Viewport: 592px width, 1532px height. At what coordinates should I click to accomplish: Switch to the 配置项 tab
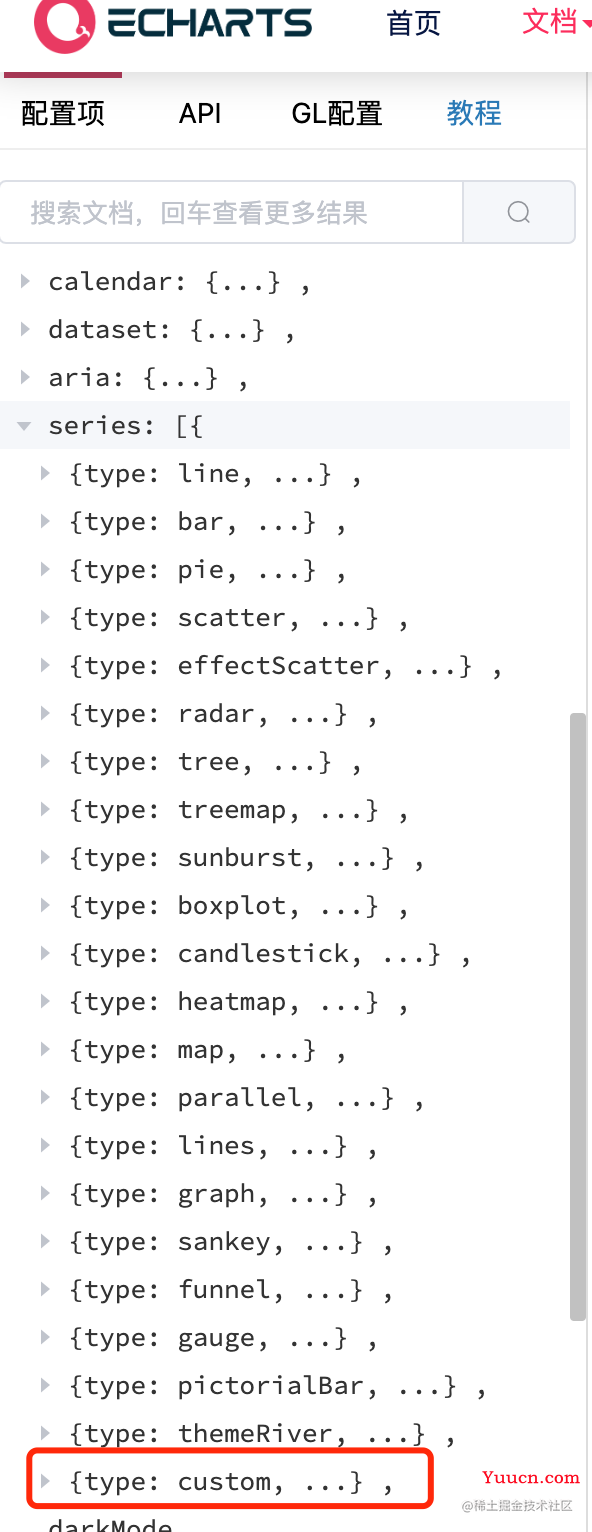tap(63, 114)
